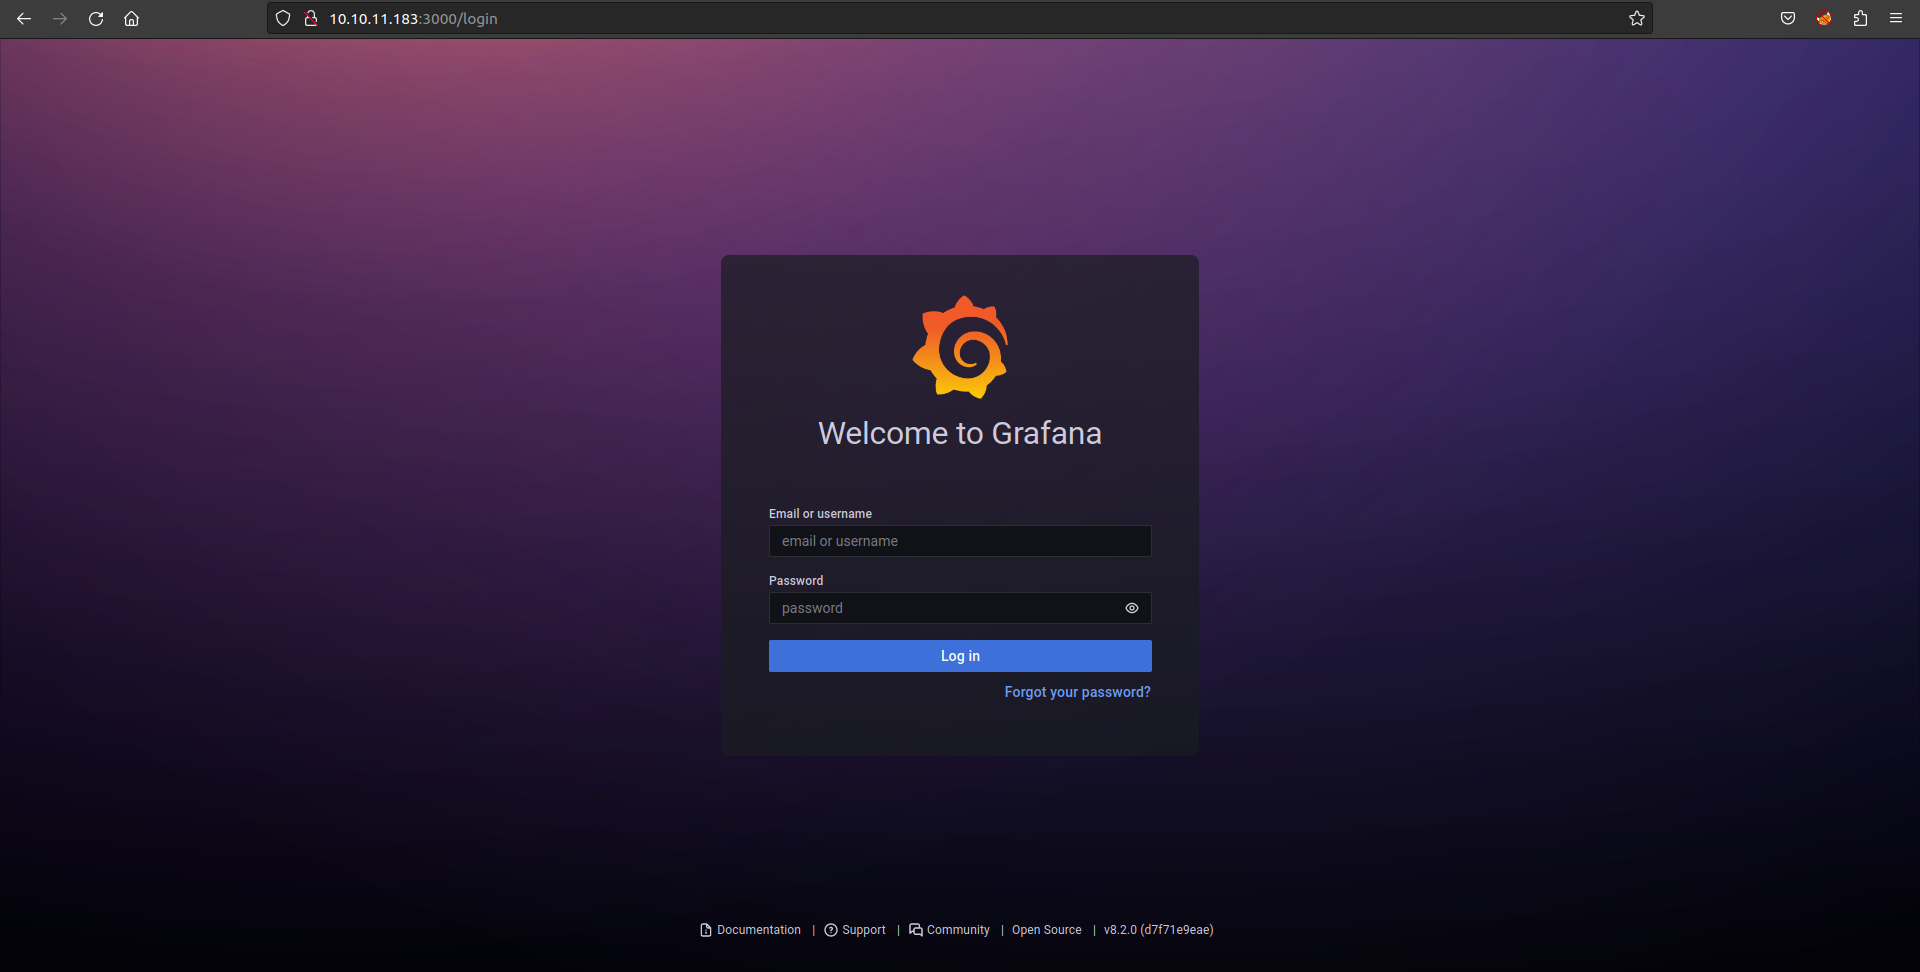The height and width of the screenshot is (972, 1920).
Task: Click the browser forward arrow
Action: [60, 19]
